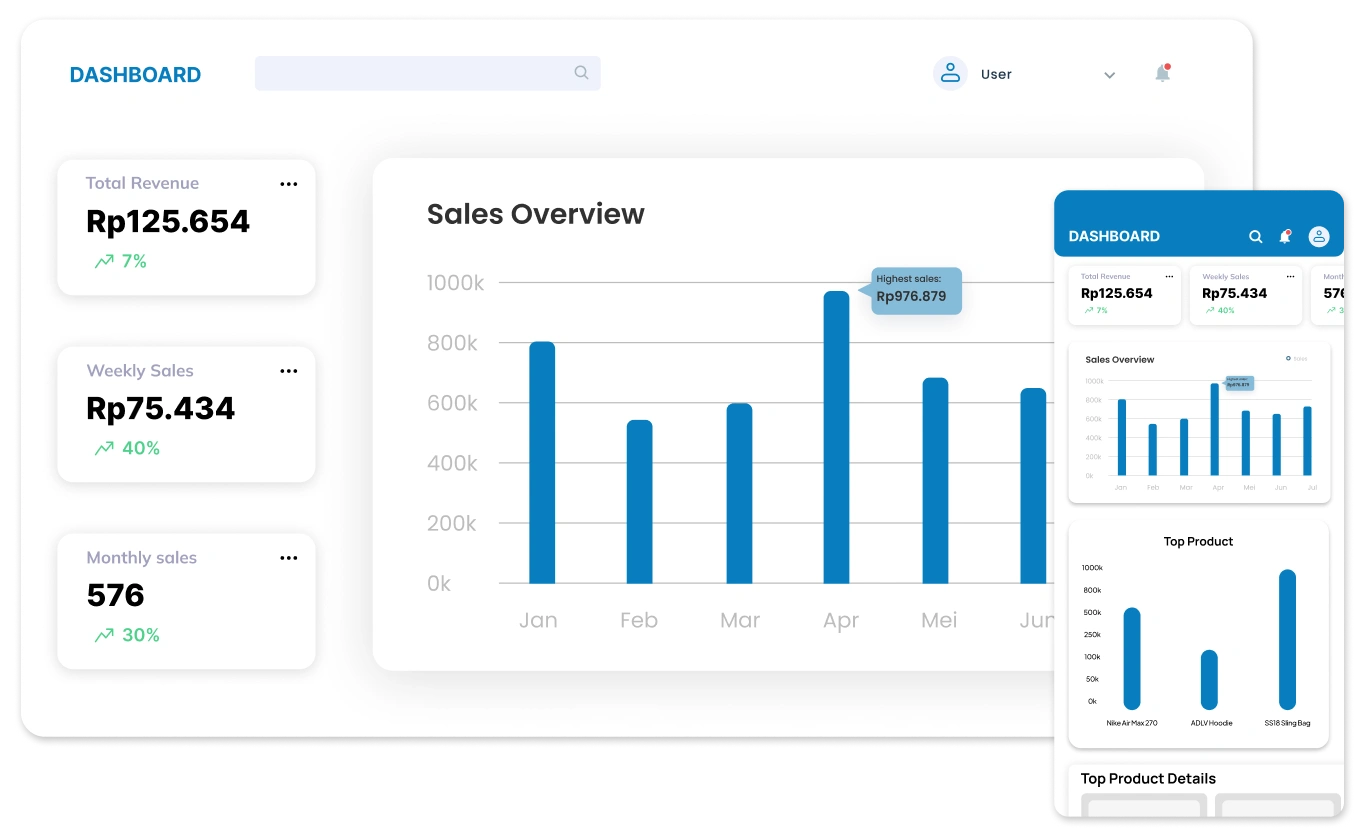Click the green trend arrow under Total Revenue
This screenshot has height=836, width=1367.
(104, 262)
